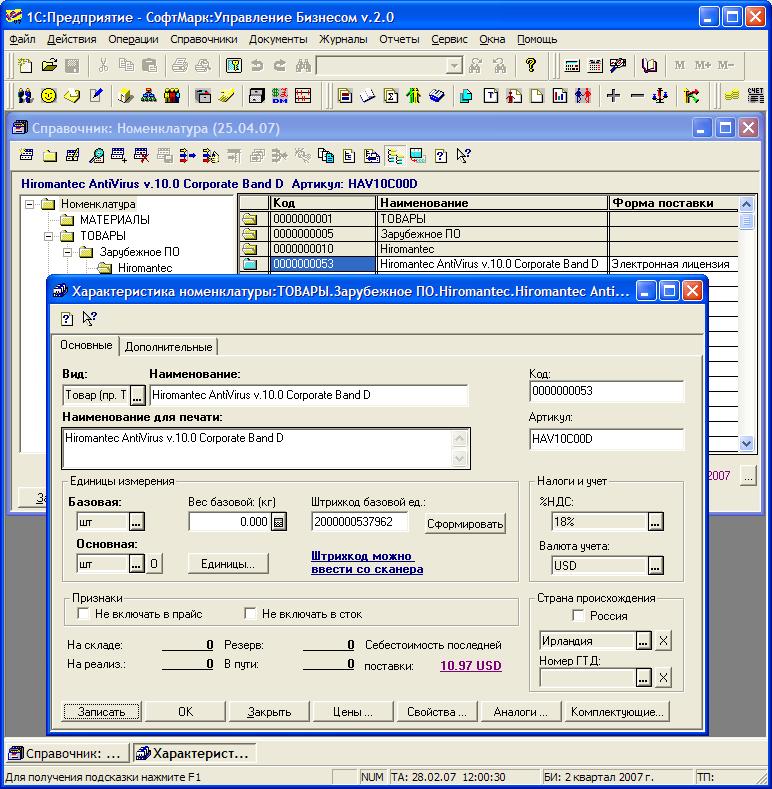Click the binoculars search icon in main toolbar
Screen dimensions: 772x789
point(303,65)
